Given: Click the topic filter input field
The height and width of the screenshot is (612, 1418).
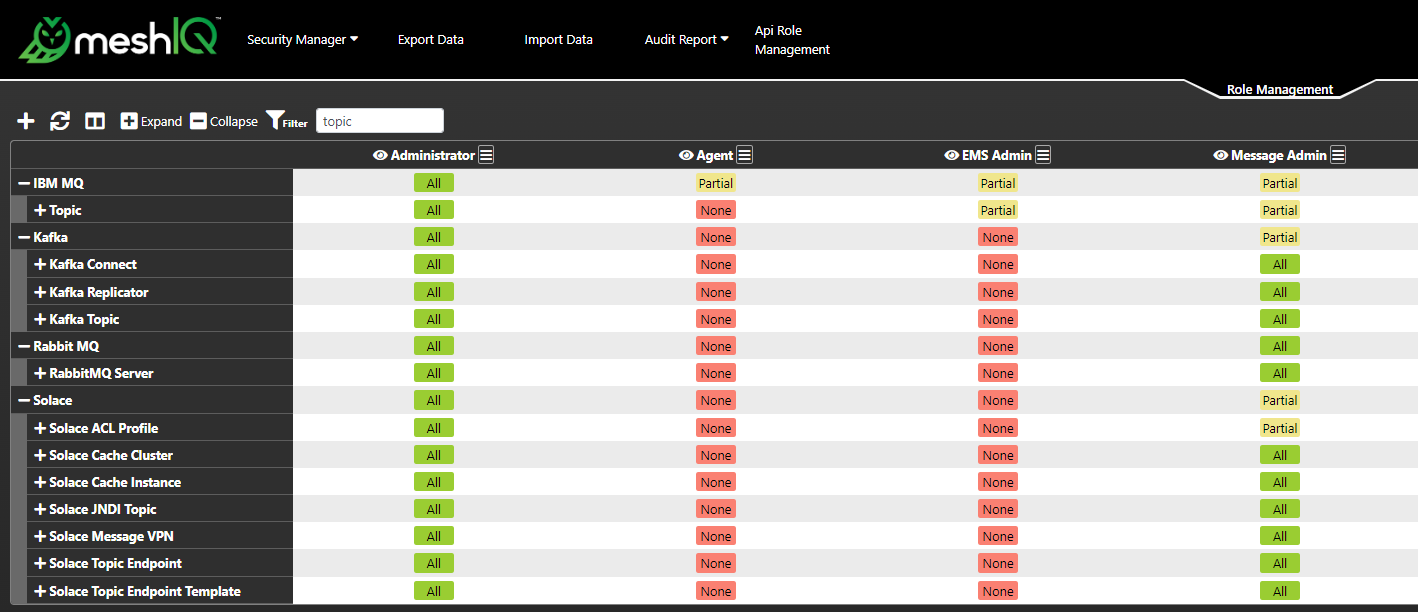Looking at the screenshot, I should pyautogui.click(x=379, y=120).
